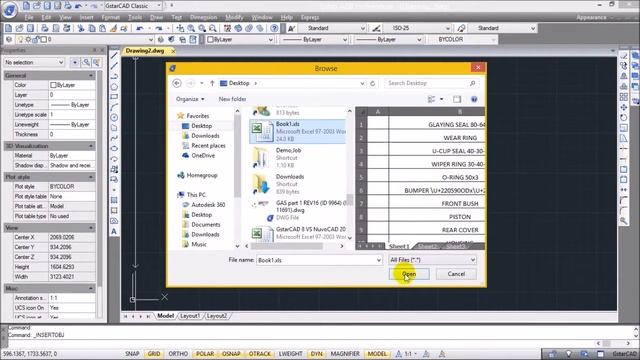
Task: Toggle GRID in the status bar
Action: point(154,354)
